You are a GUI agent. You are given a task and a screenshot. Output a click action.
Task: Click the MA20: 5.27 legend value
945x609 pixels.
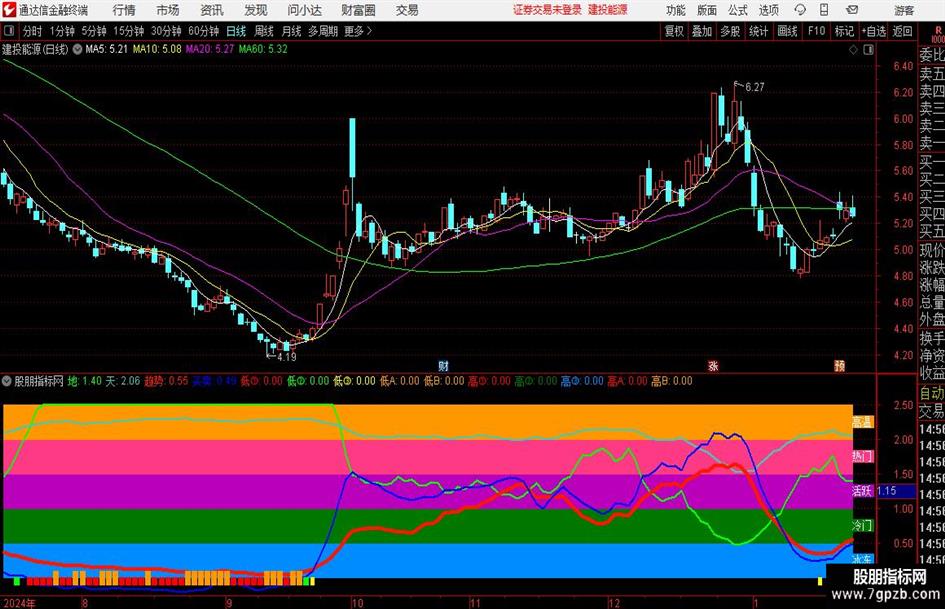pos(210,49)
